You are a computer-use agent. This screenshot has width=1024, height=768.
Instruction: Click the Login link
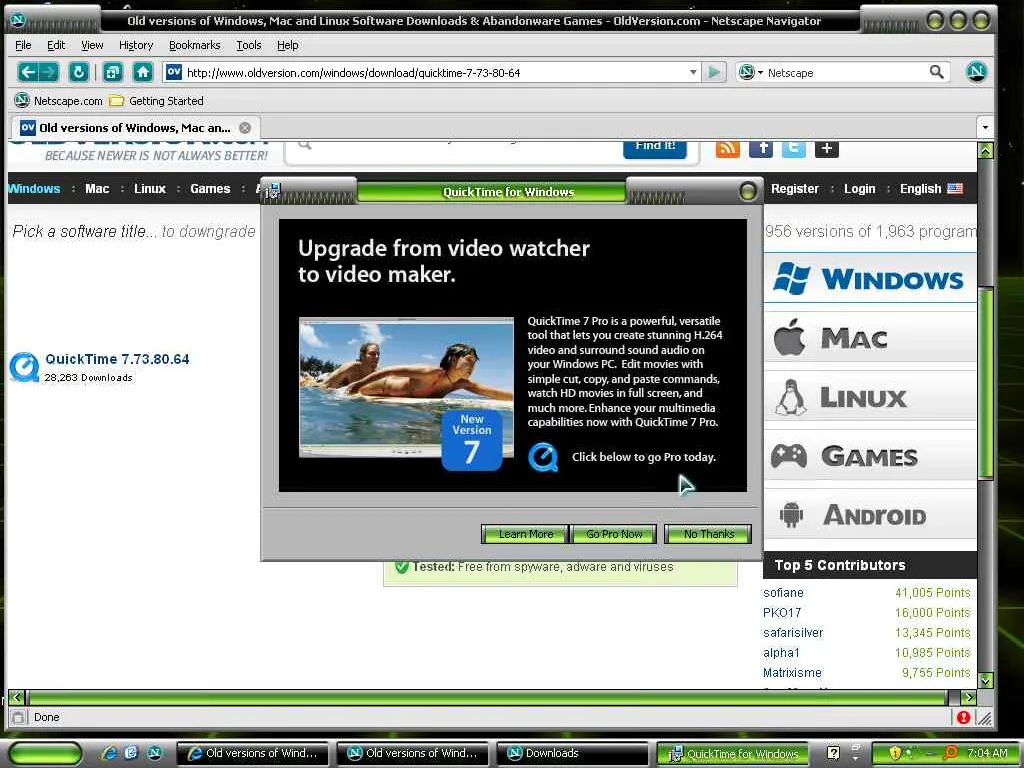[859, 189]
